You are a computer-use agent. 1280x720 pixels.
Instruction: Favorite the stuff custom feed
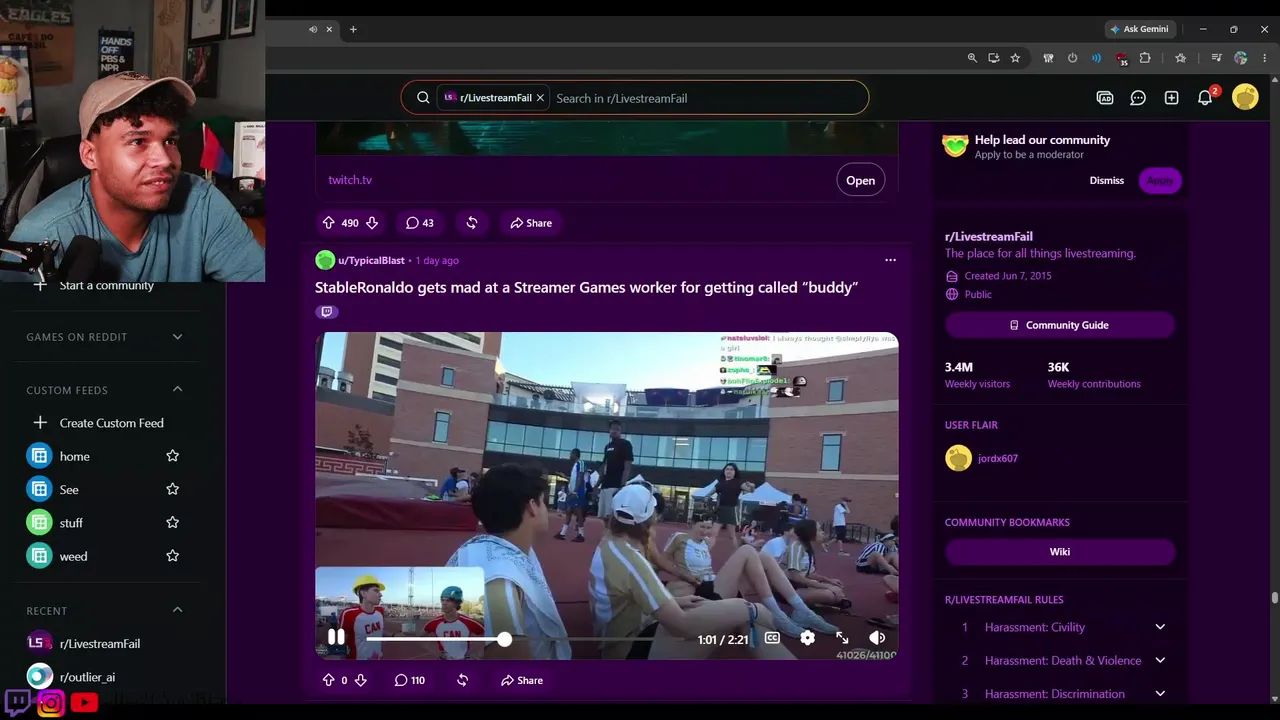point(172,523)
